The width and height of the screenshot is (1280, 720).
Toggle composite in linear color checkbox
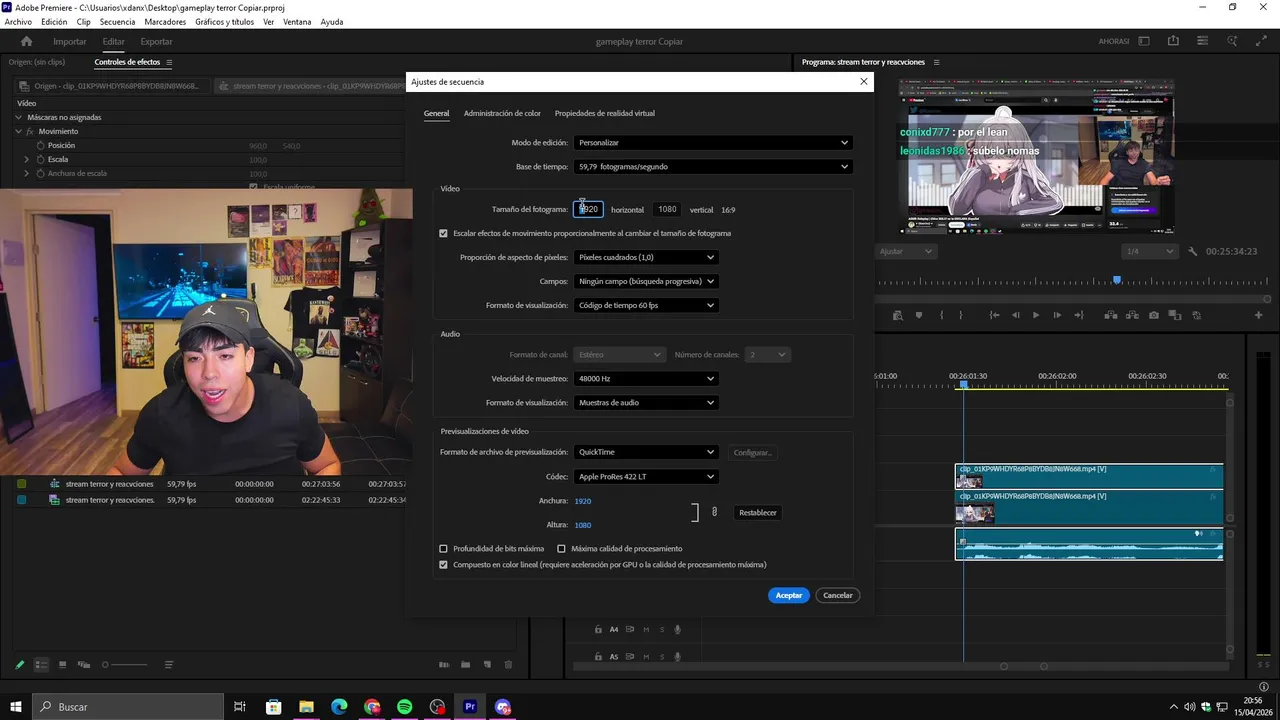click(444, 564)
